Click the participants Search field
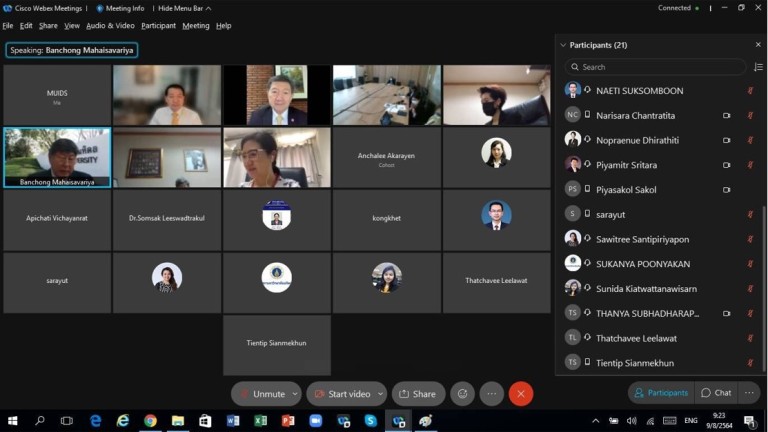The image size is (768, 432). (x=655, y=67)
